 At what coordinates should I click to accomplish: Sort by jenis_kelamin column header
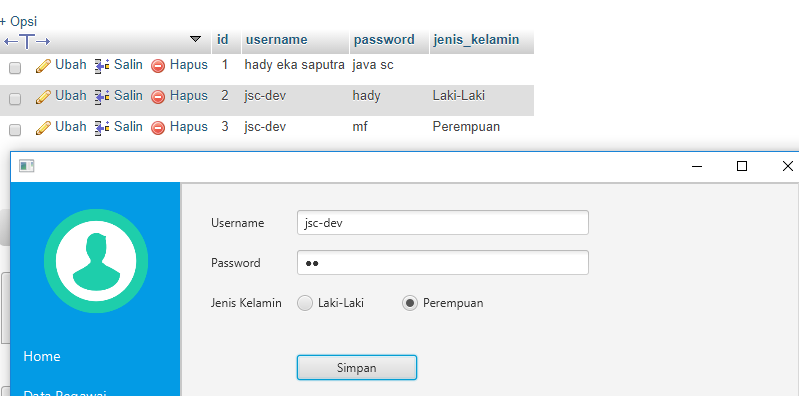[476, 40]
